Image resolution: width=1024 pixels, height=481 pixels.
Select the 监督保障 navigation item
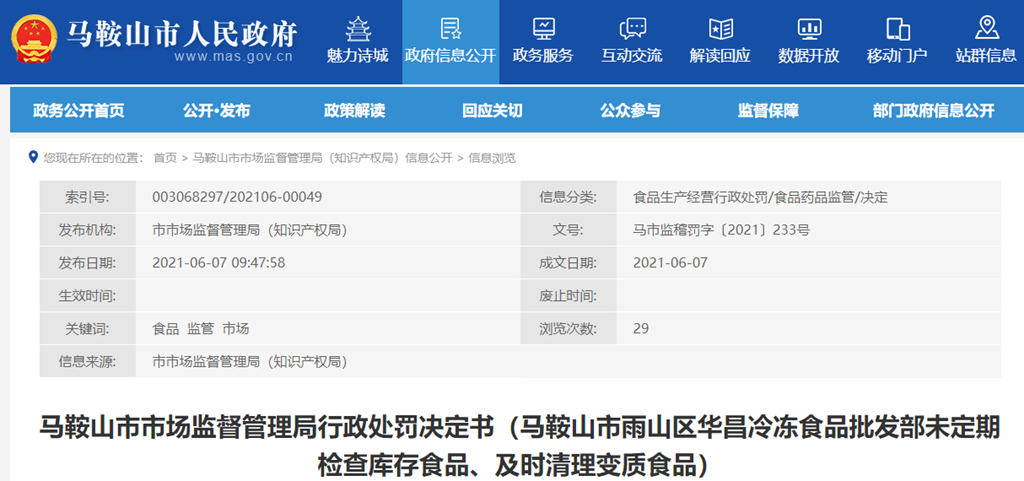(768, 110)
